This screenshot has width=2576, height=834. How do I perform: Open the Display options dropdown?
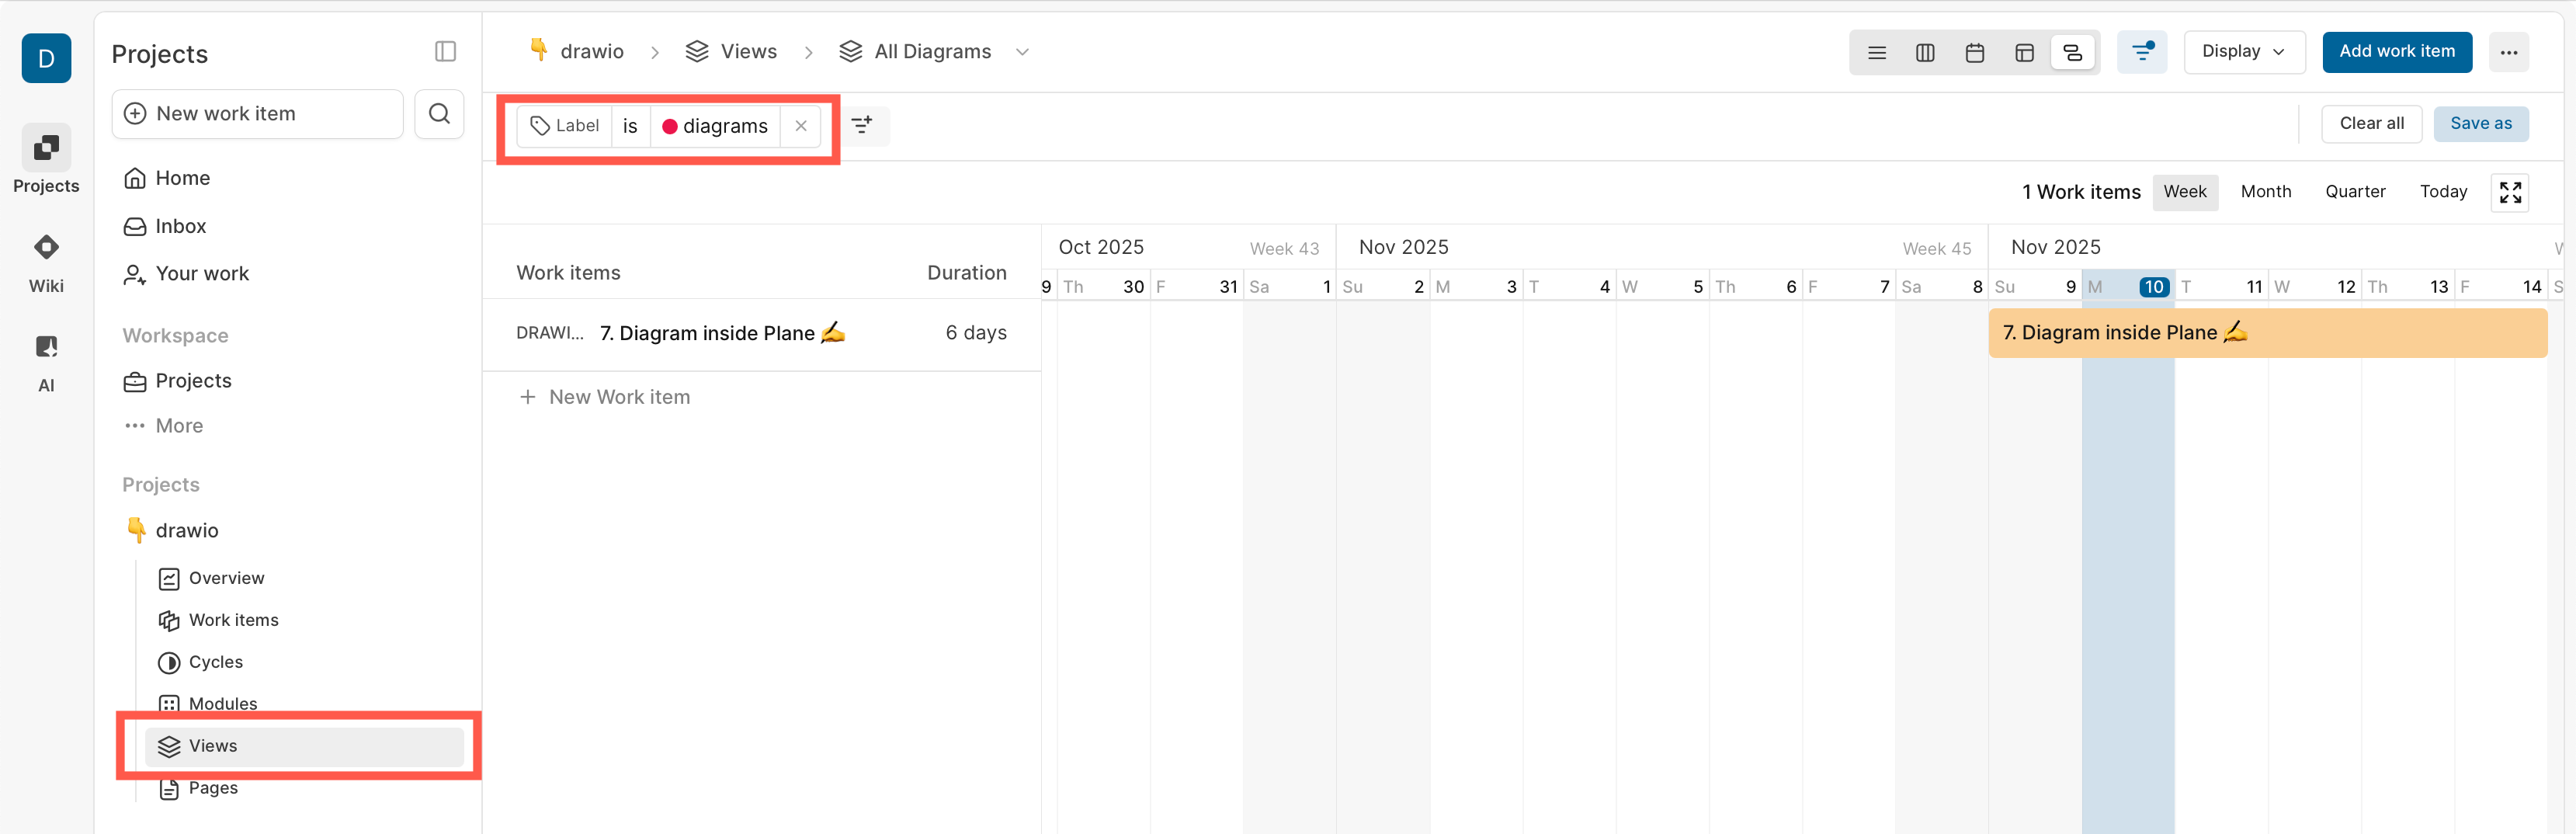pos(2243,51)
